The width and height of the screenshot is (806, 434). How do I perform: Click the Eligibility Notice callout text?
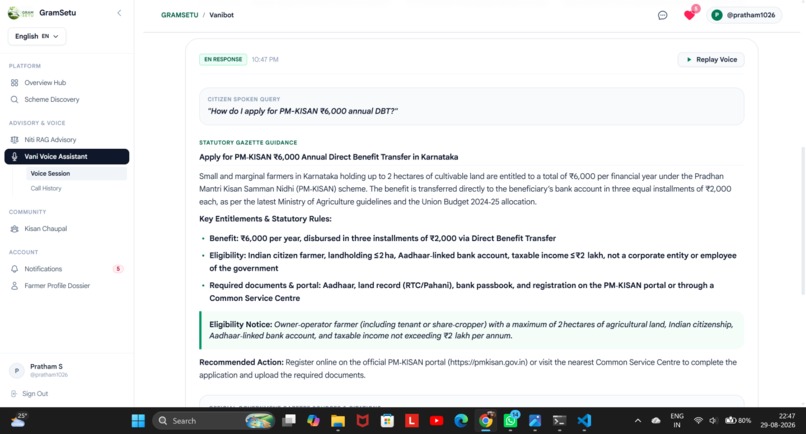[471, 330]
